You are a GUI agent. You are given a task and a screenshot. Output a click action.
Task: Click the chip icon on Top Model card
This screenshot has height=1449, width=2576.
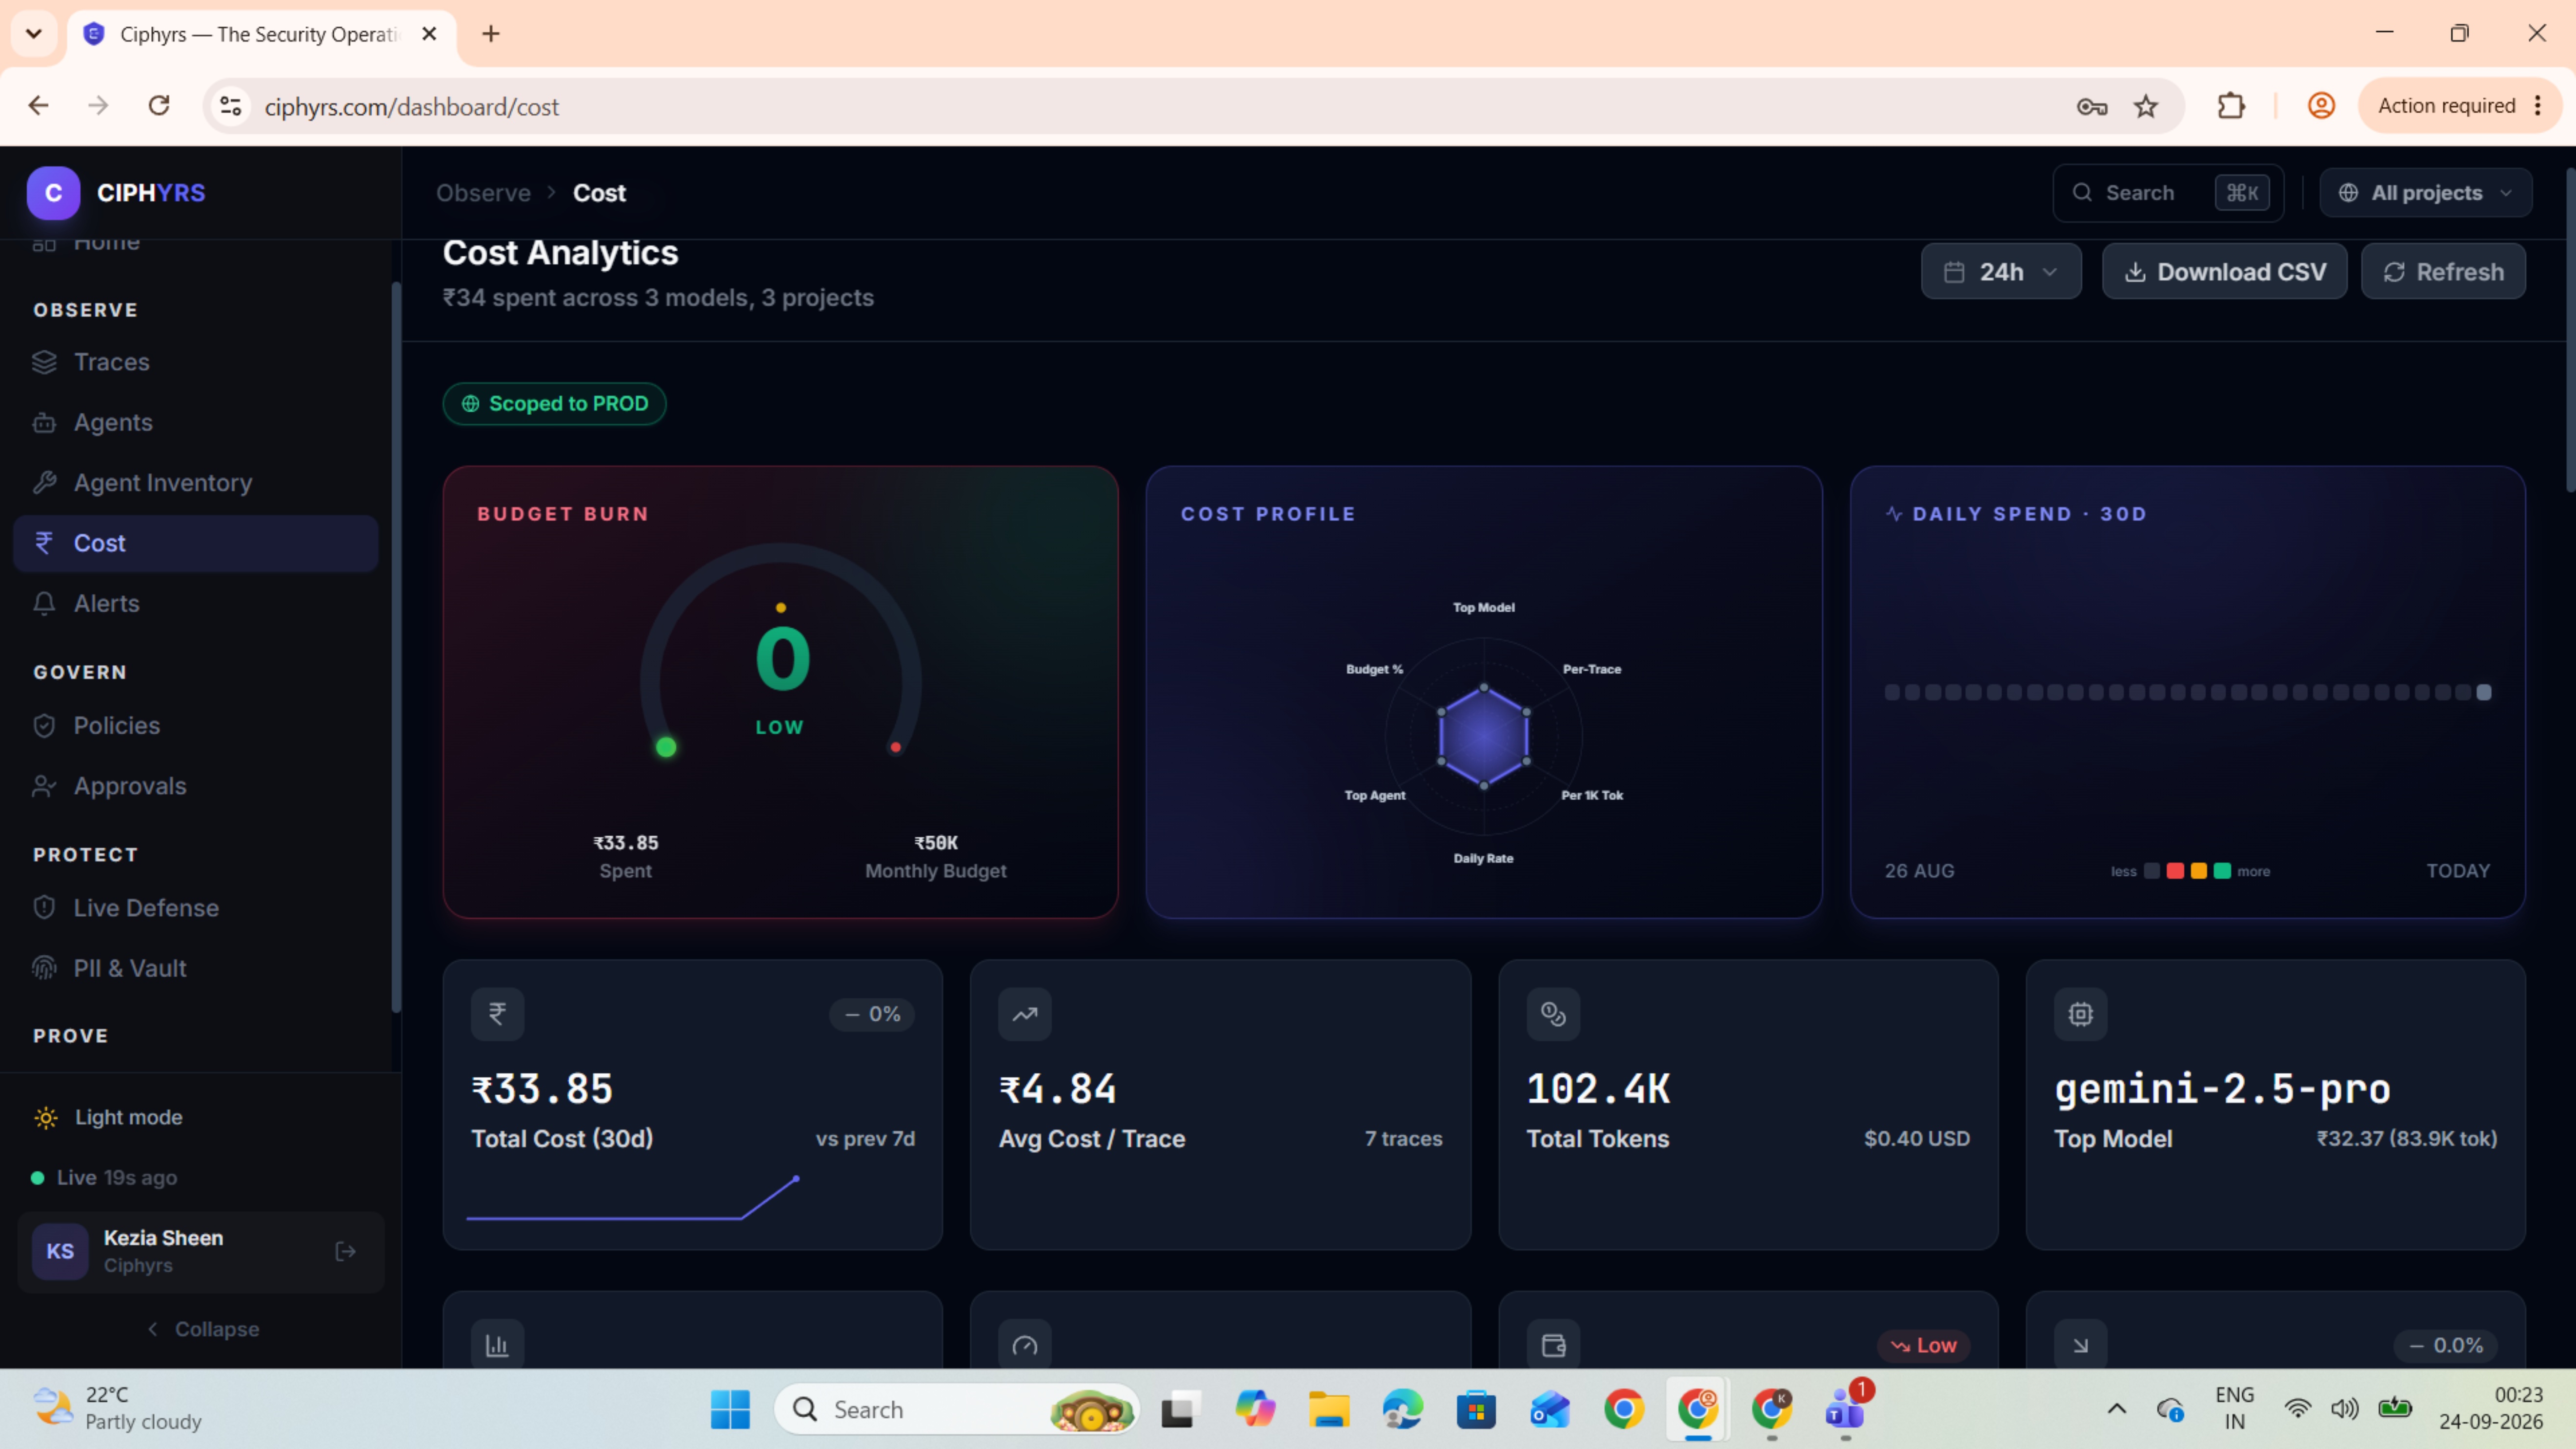click(x=2080, y=1014)
